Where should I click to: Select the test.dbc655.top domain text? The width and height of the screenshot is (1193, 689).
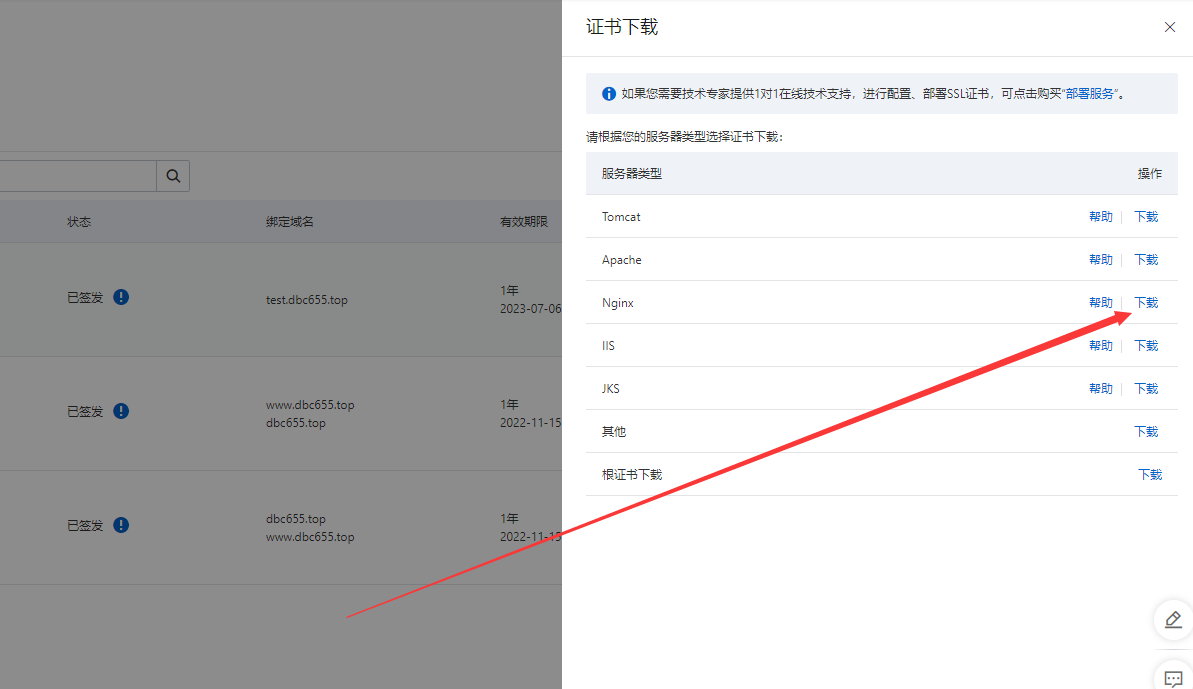[307, 300]
